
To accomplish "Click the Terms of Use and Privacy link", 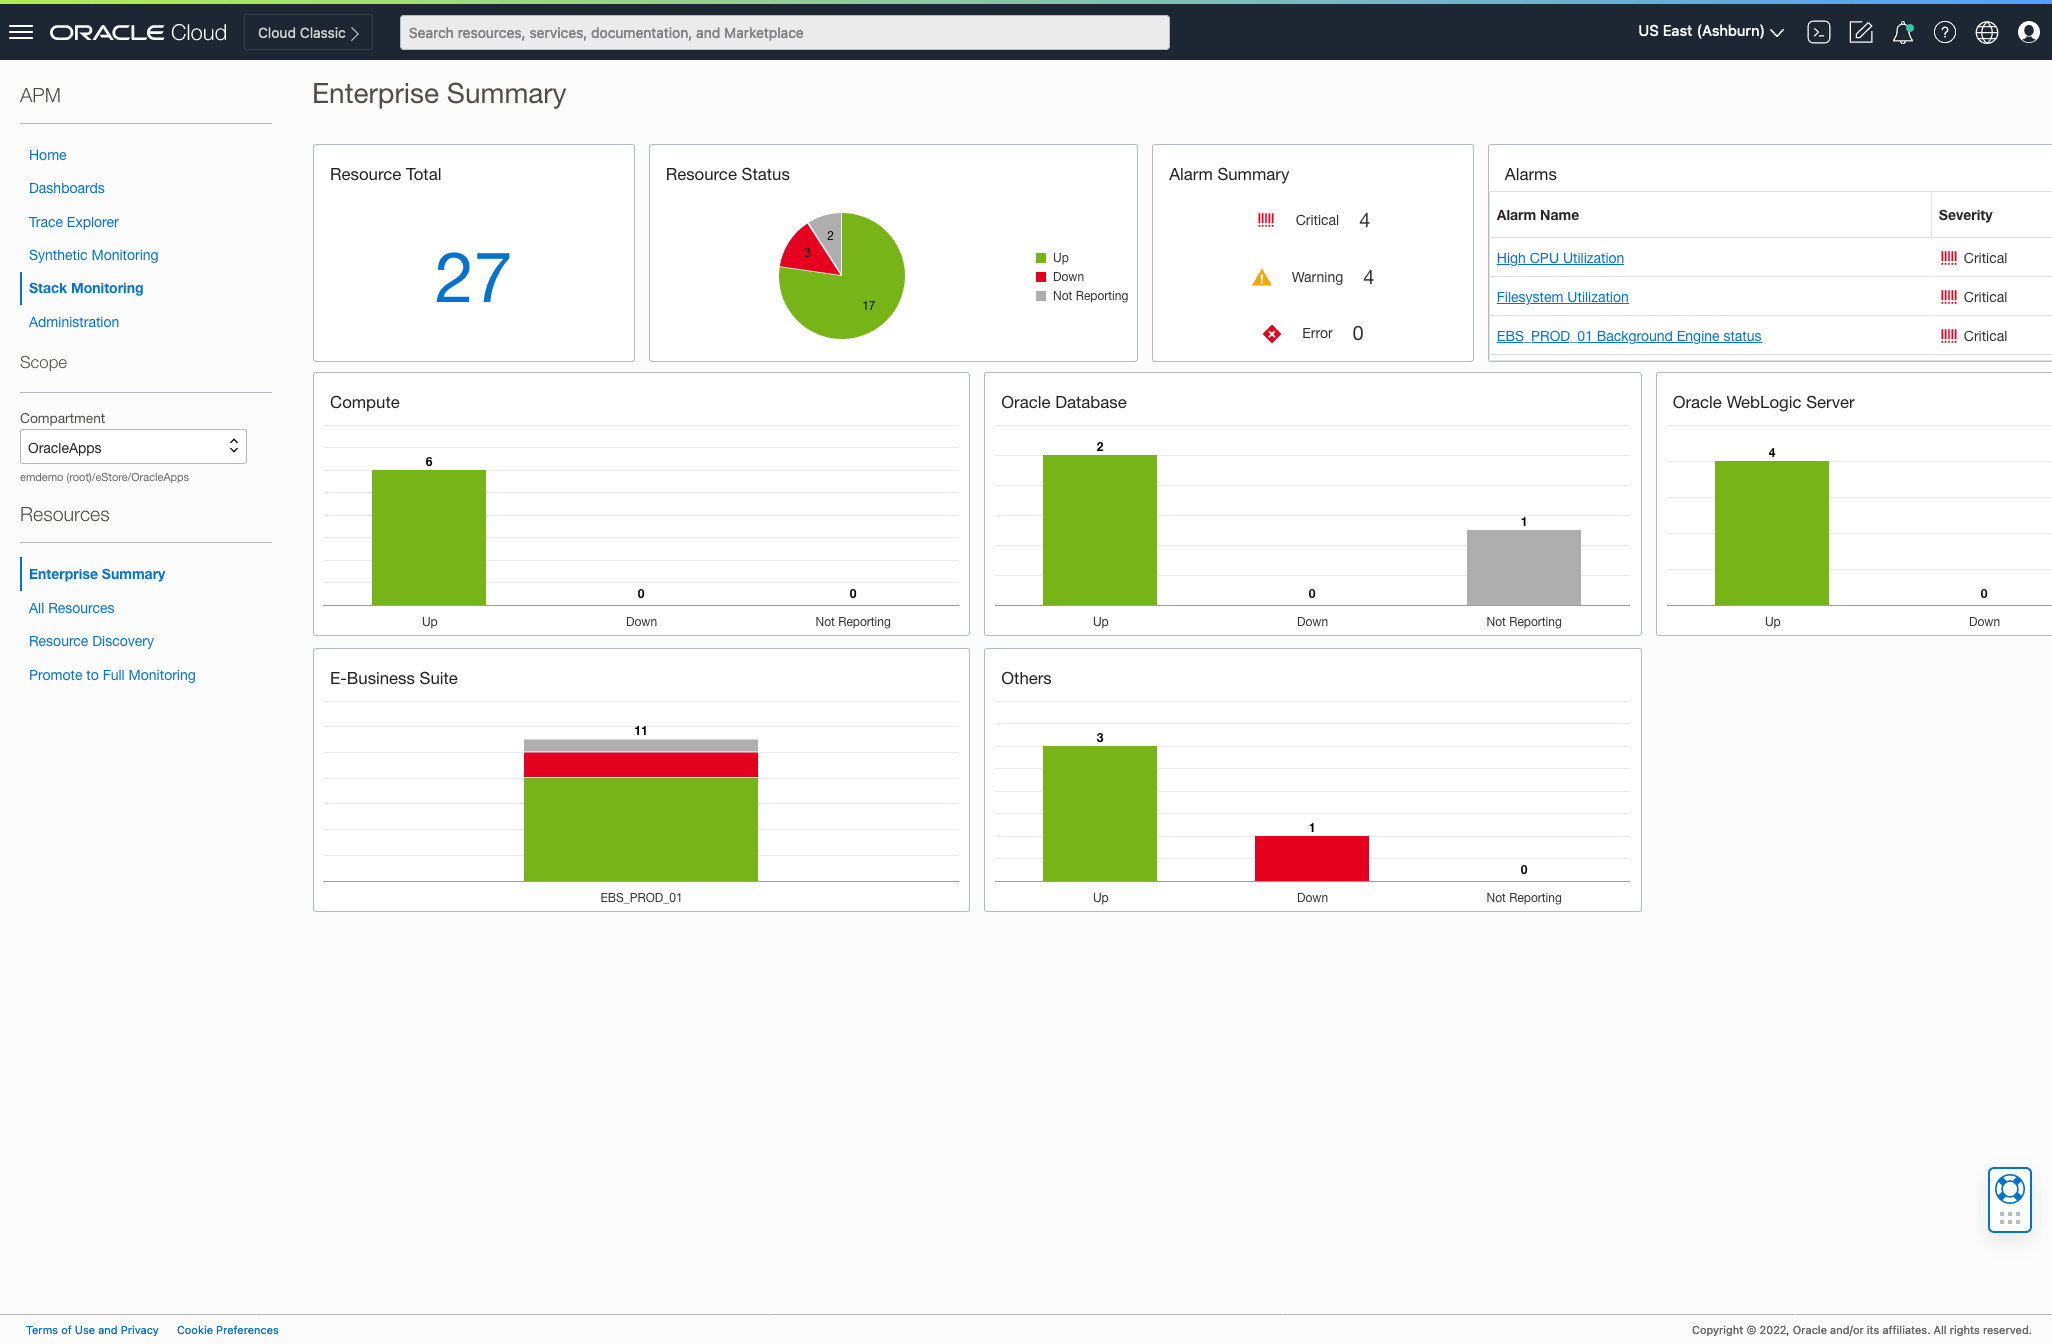I will (x=92, y=1330).
